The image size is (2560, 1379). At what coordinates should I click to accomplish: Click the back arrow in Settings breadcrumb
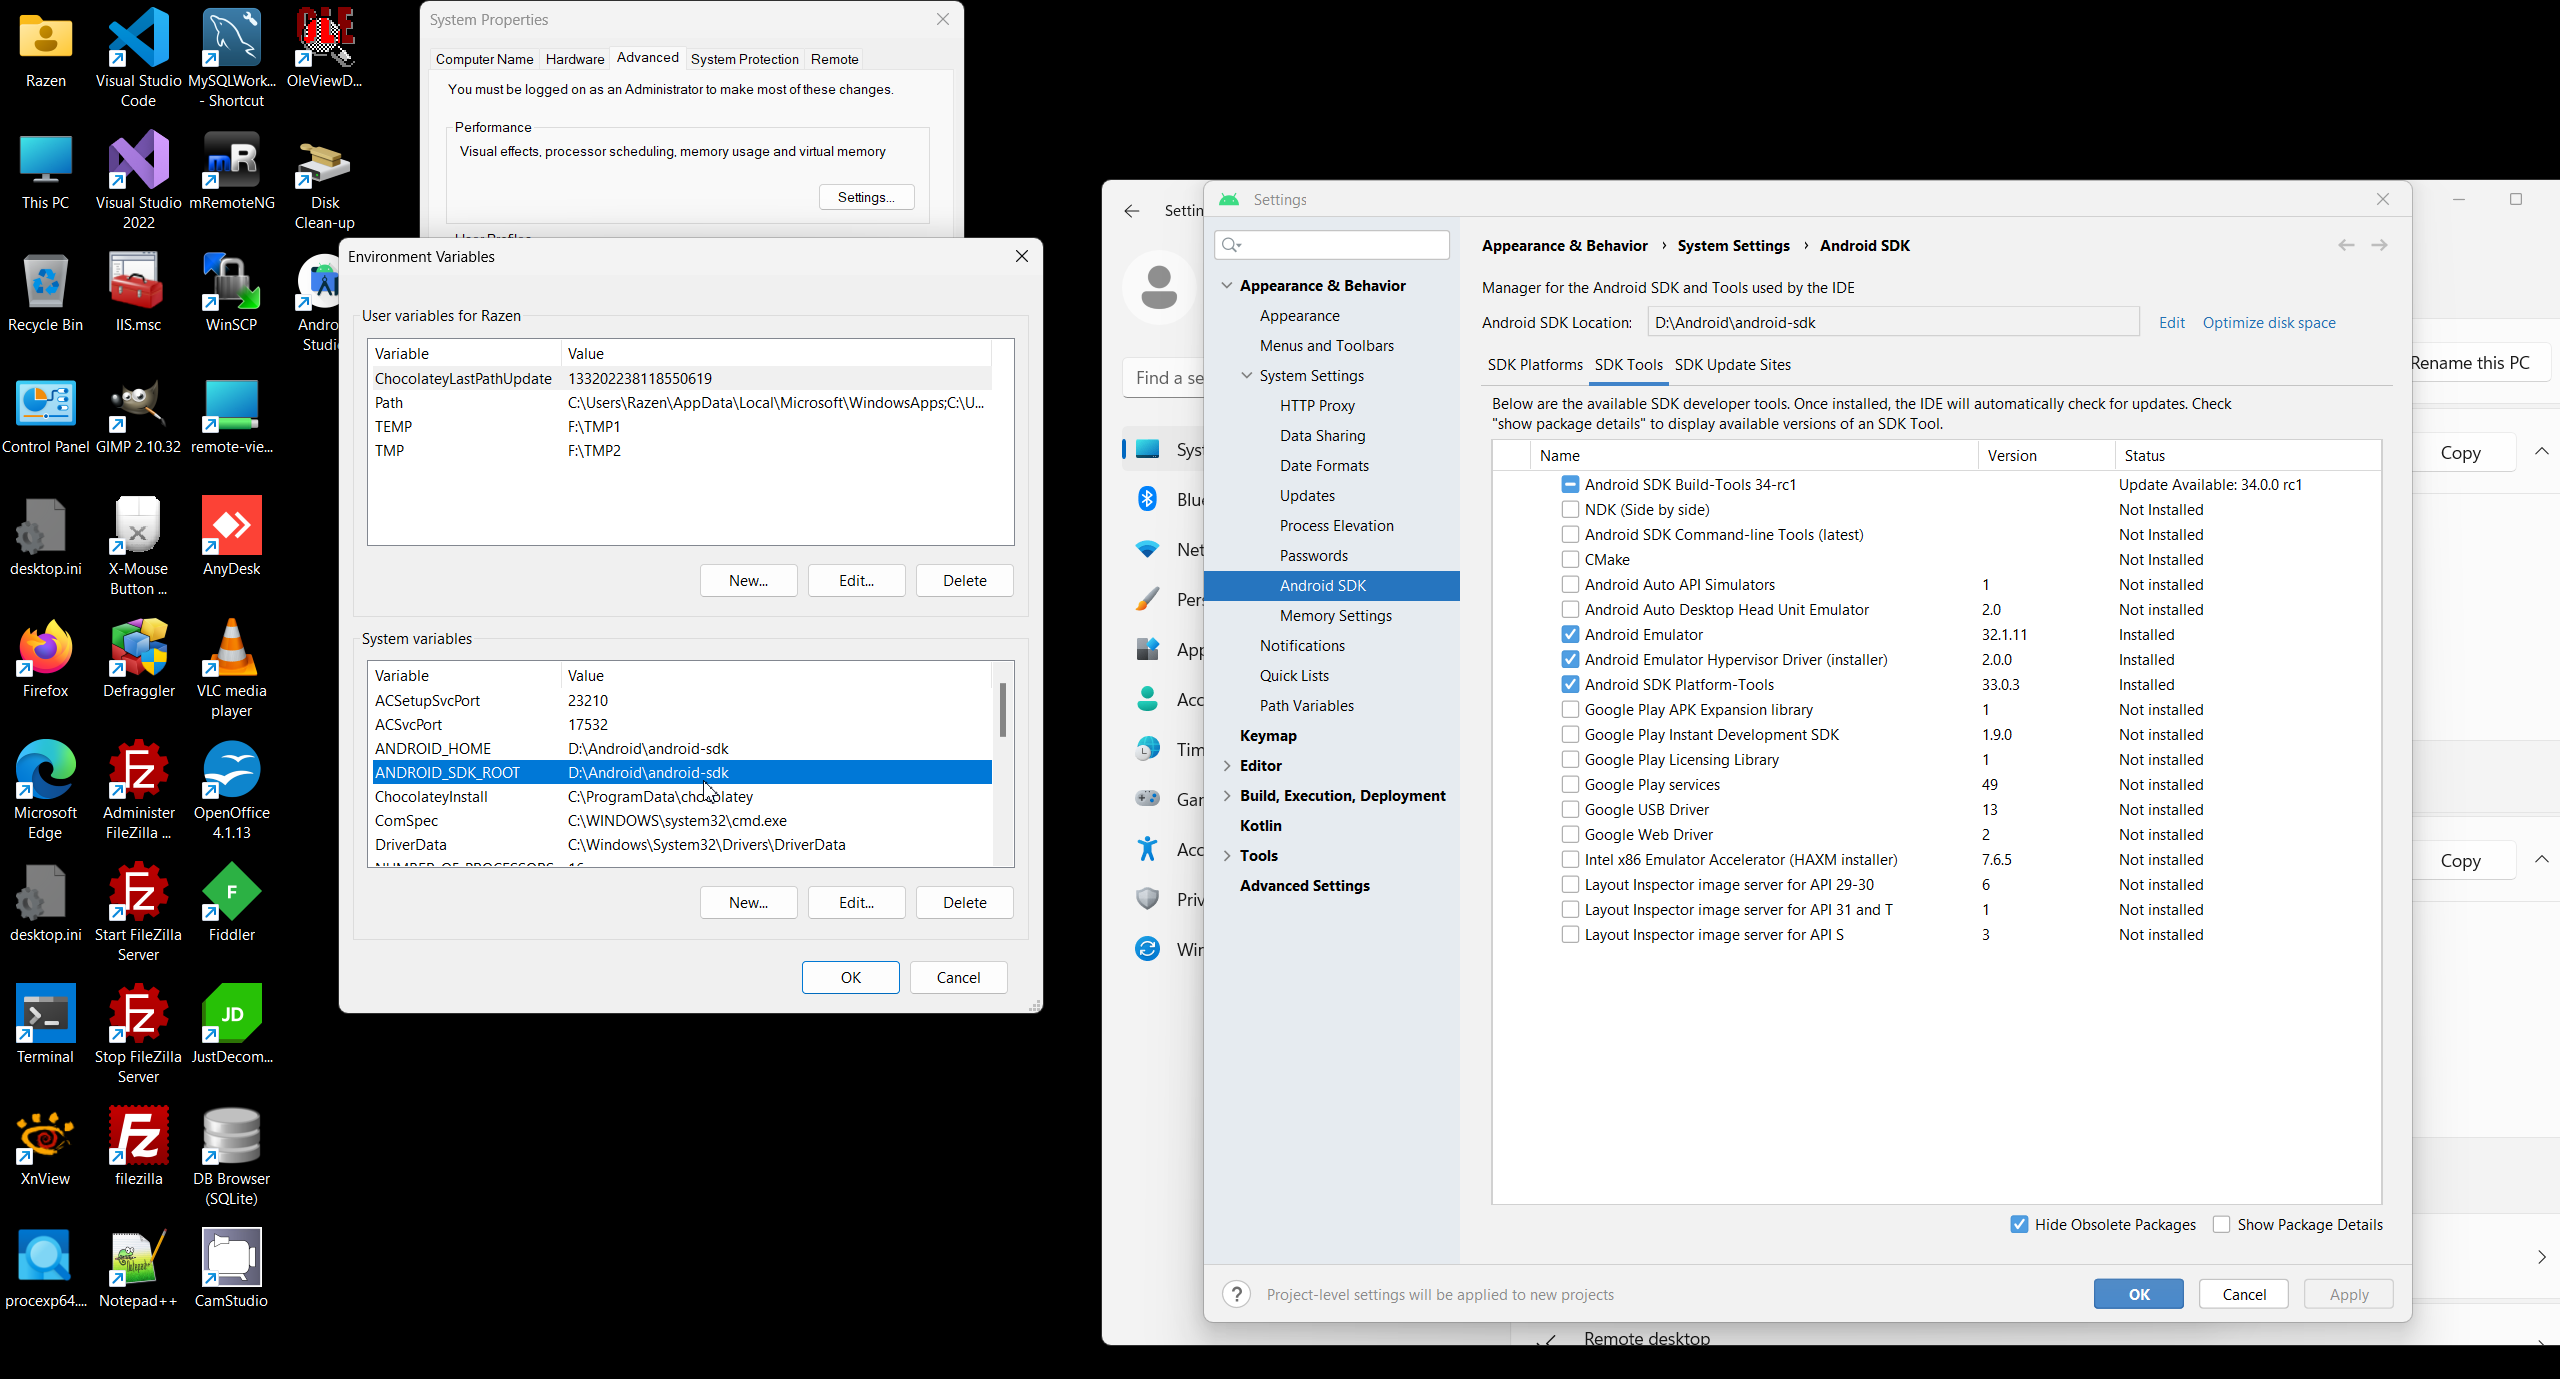coord(2346,245)
